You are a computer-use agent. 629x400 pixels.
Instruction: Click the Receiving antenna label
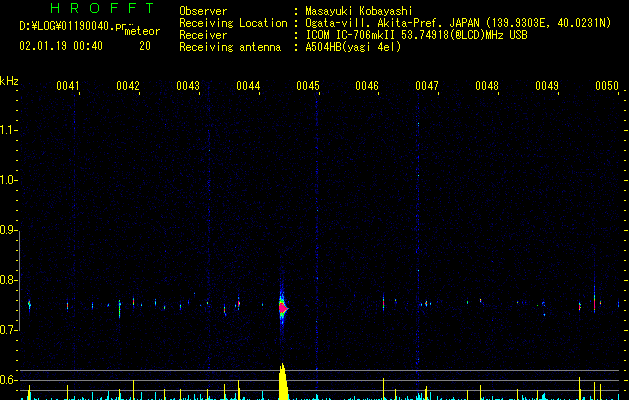pyautogui.click(x=230, y=47)
